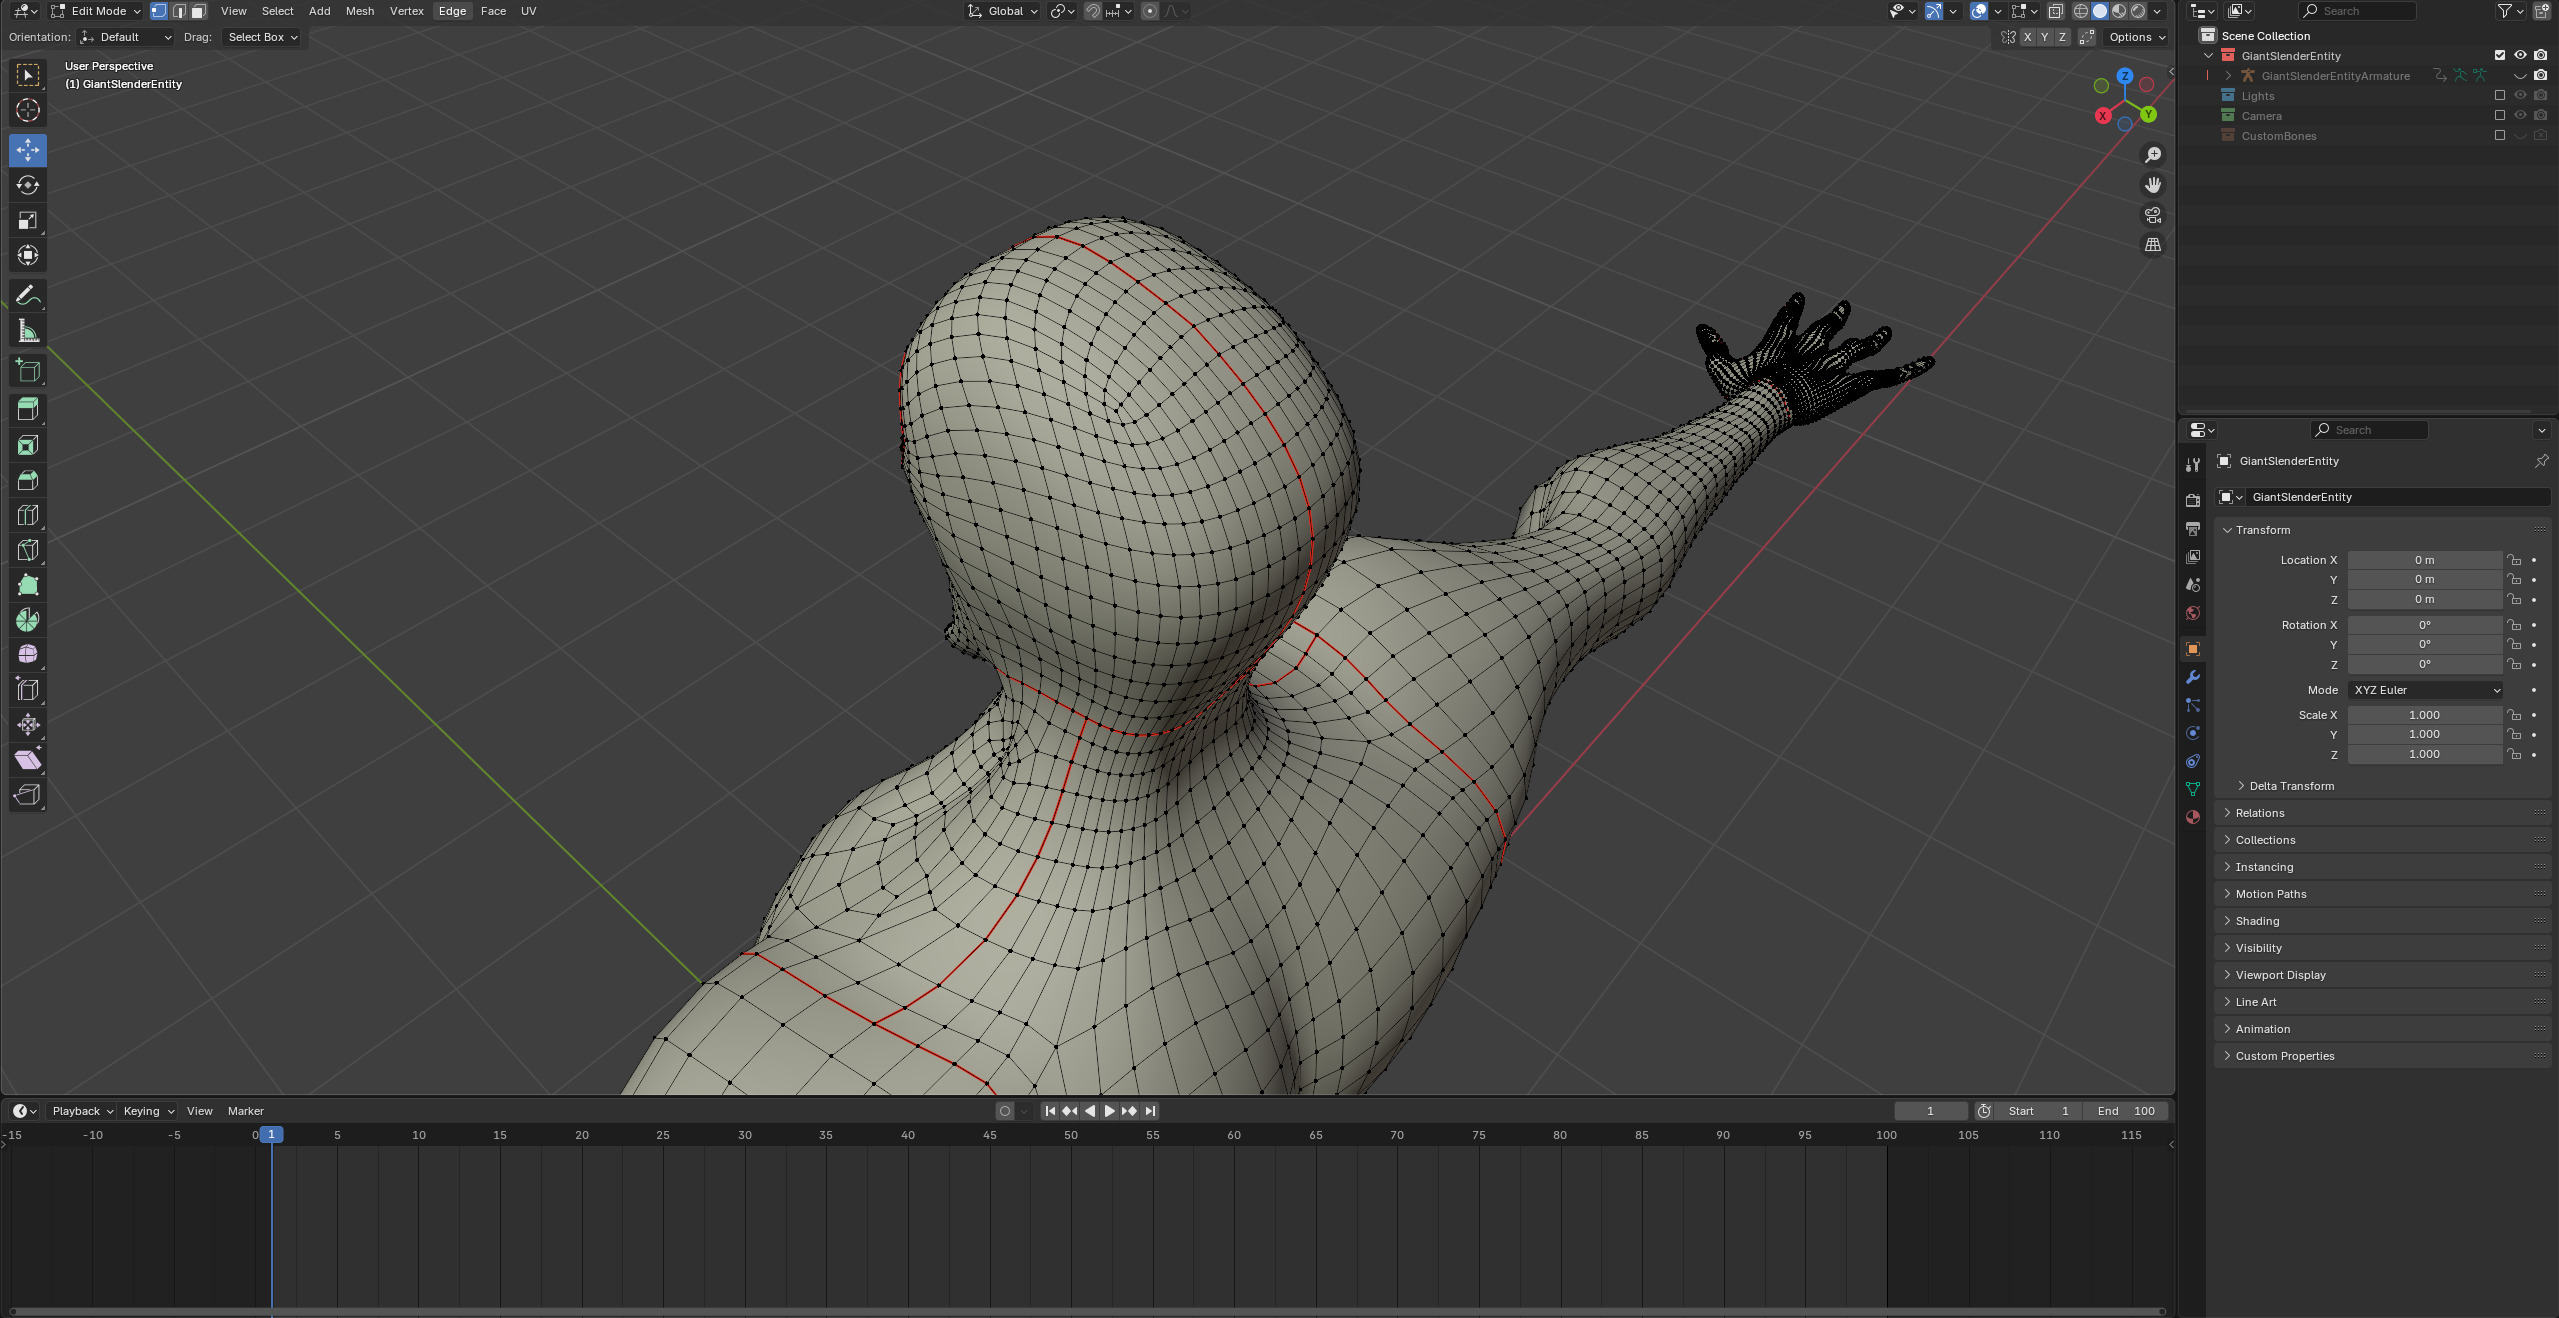
Task: Jump to the last frame
Action: 1150,1111
